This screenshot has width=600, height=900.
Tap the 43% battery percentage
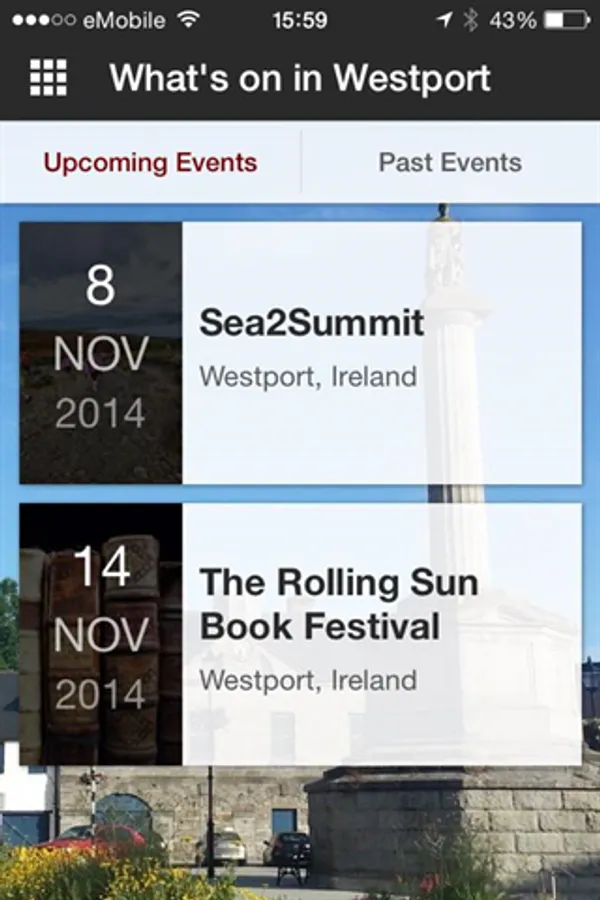pos(513,19)
